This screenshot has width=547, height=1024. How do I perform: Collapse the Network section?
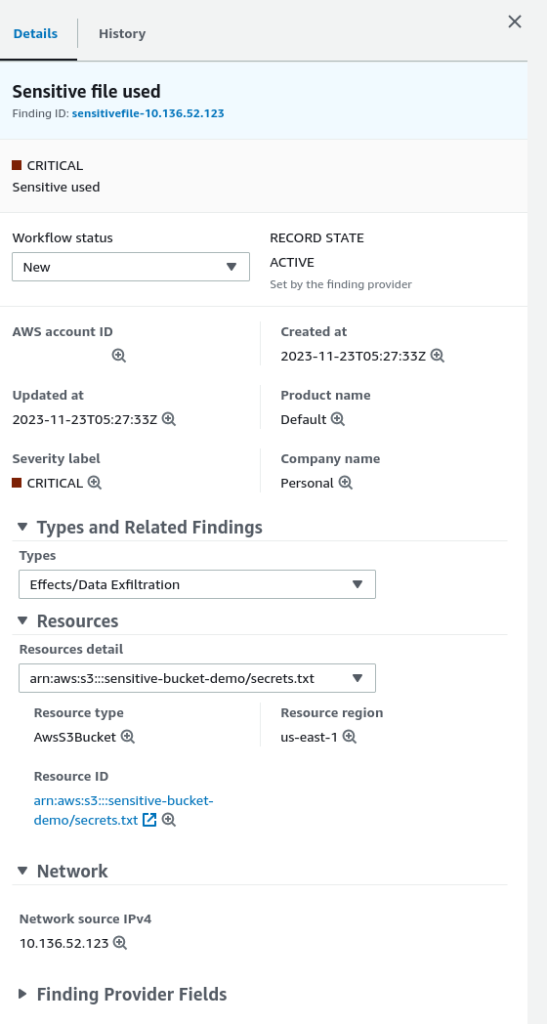click(63, 871)
